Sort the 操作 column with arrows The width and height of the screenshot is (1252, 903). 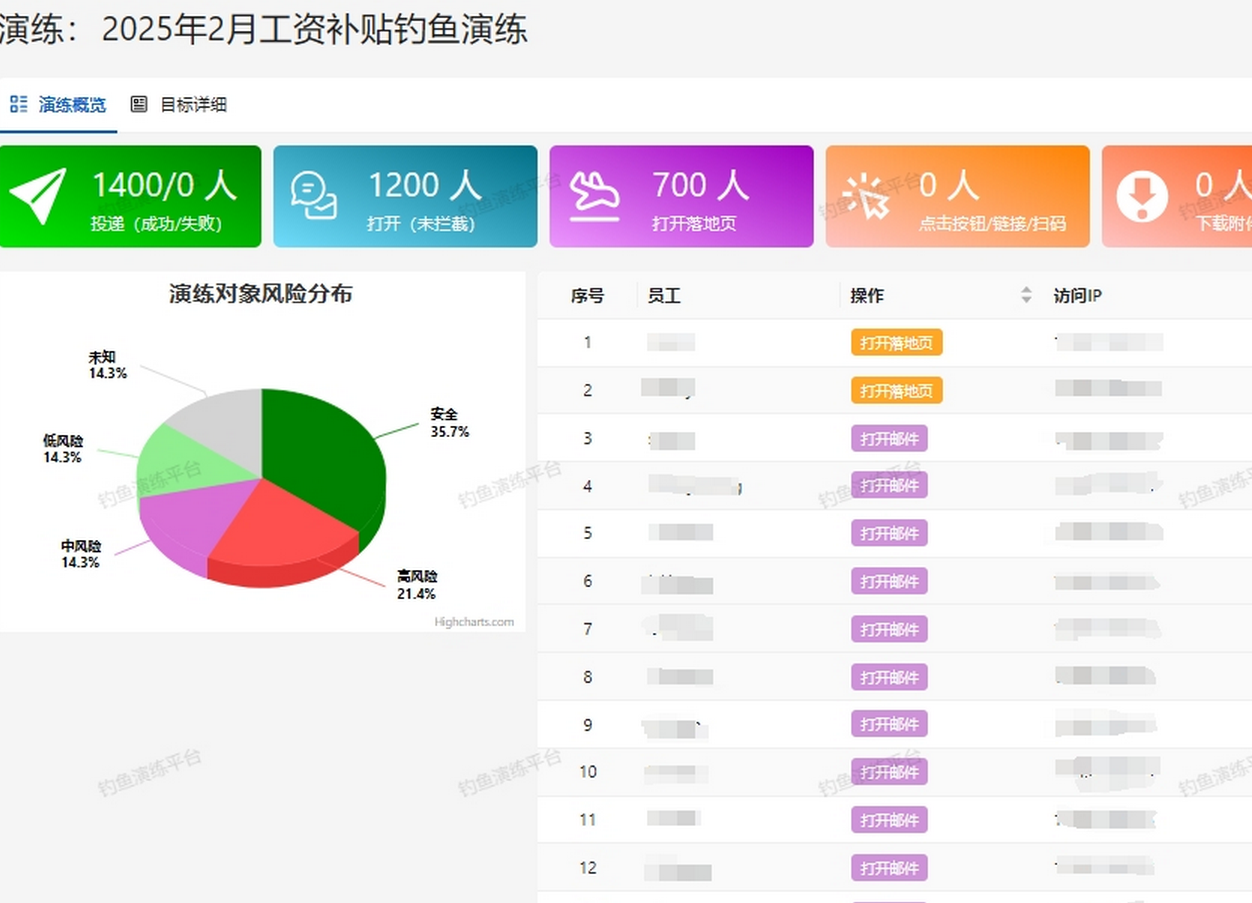click(x=1026, y=295)
